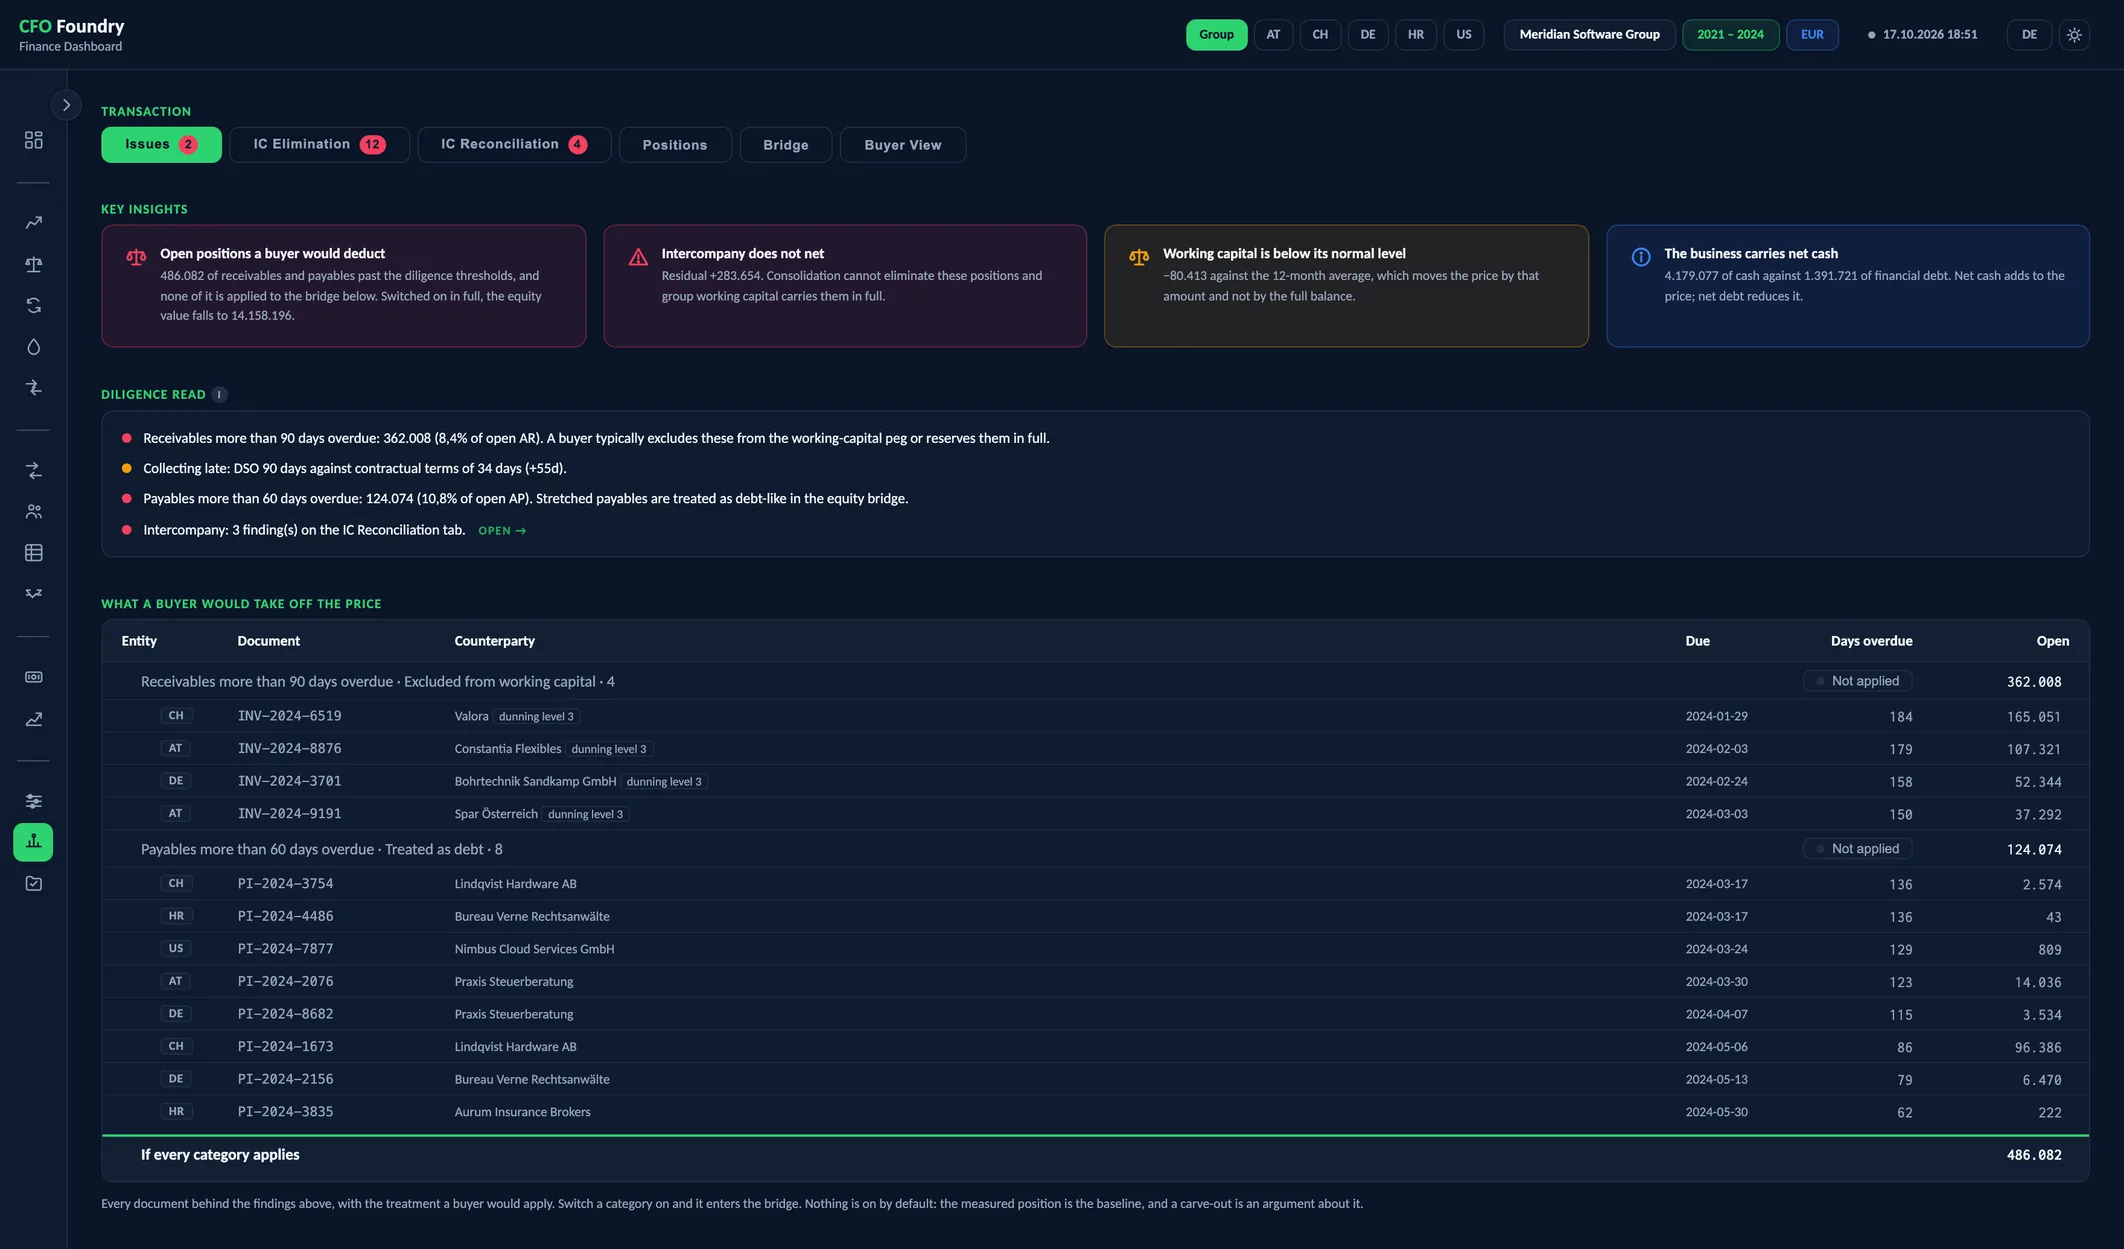
Task: Click info icon beside Diligence Read
Action: [219, 395]
